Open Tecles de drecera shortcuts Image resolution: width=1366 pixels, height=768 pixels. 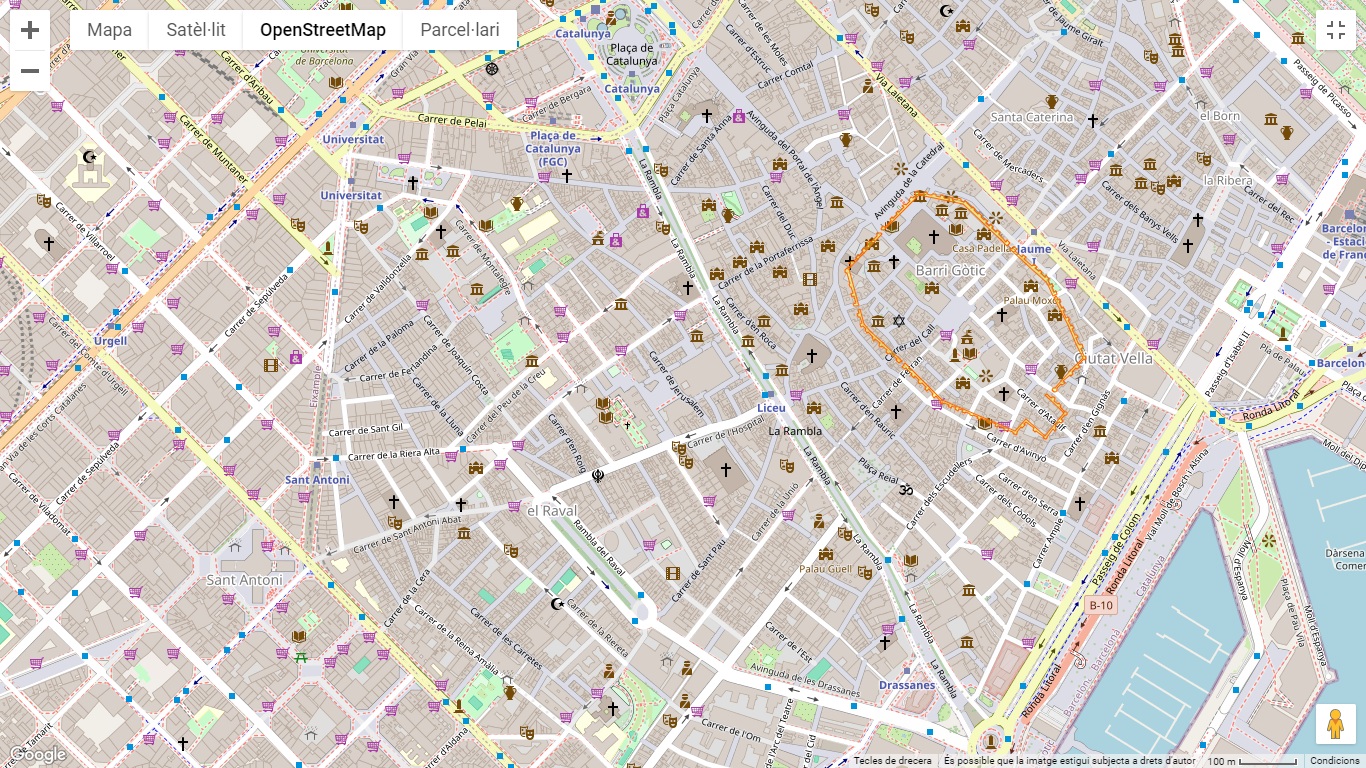[x=892, y=761]
